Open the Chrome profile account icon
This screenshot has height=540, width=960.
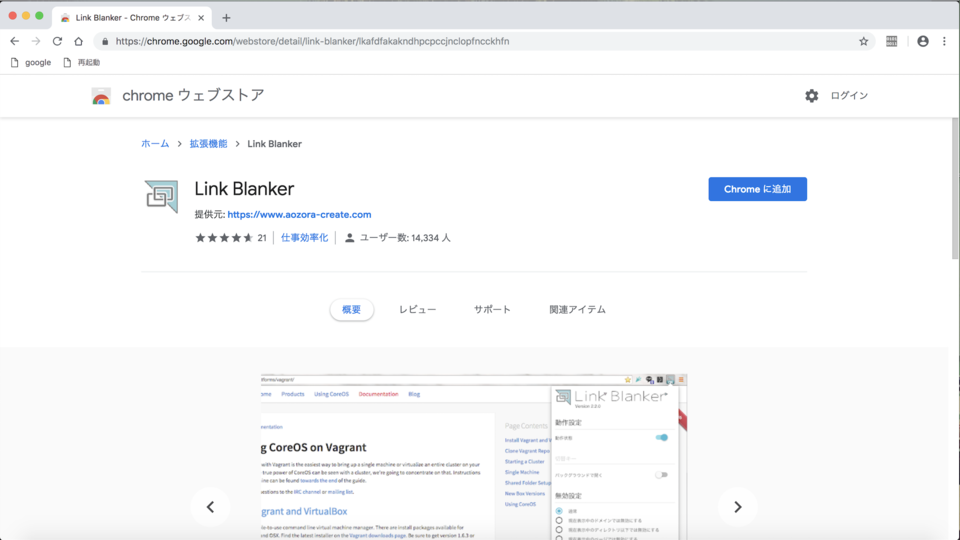923,41
